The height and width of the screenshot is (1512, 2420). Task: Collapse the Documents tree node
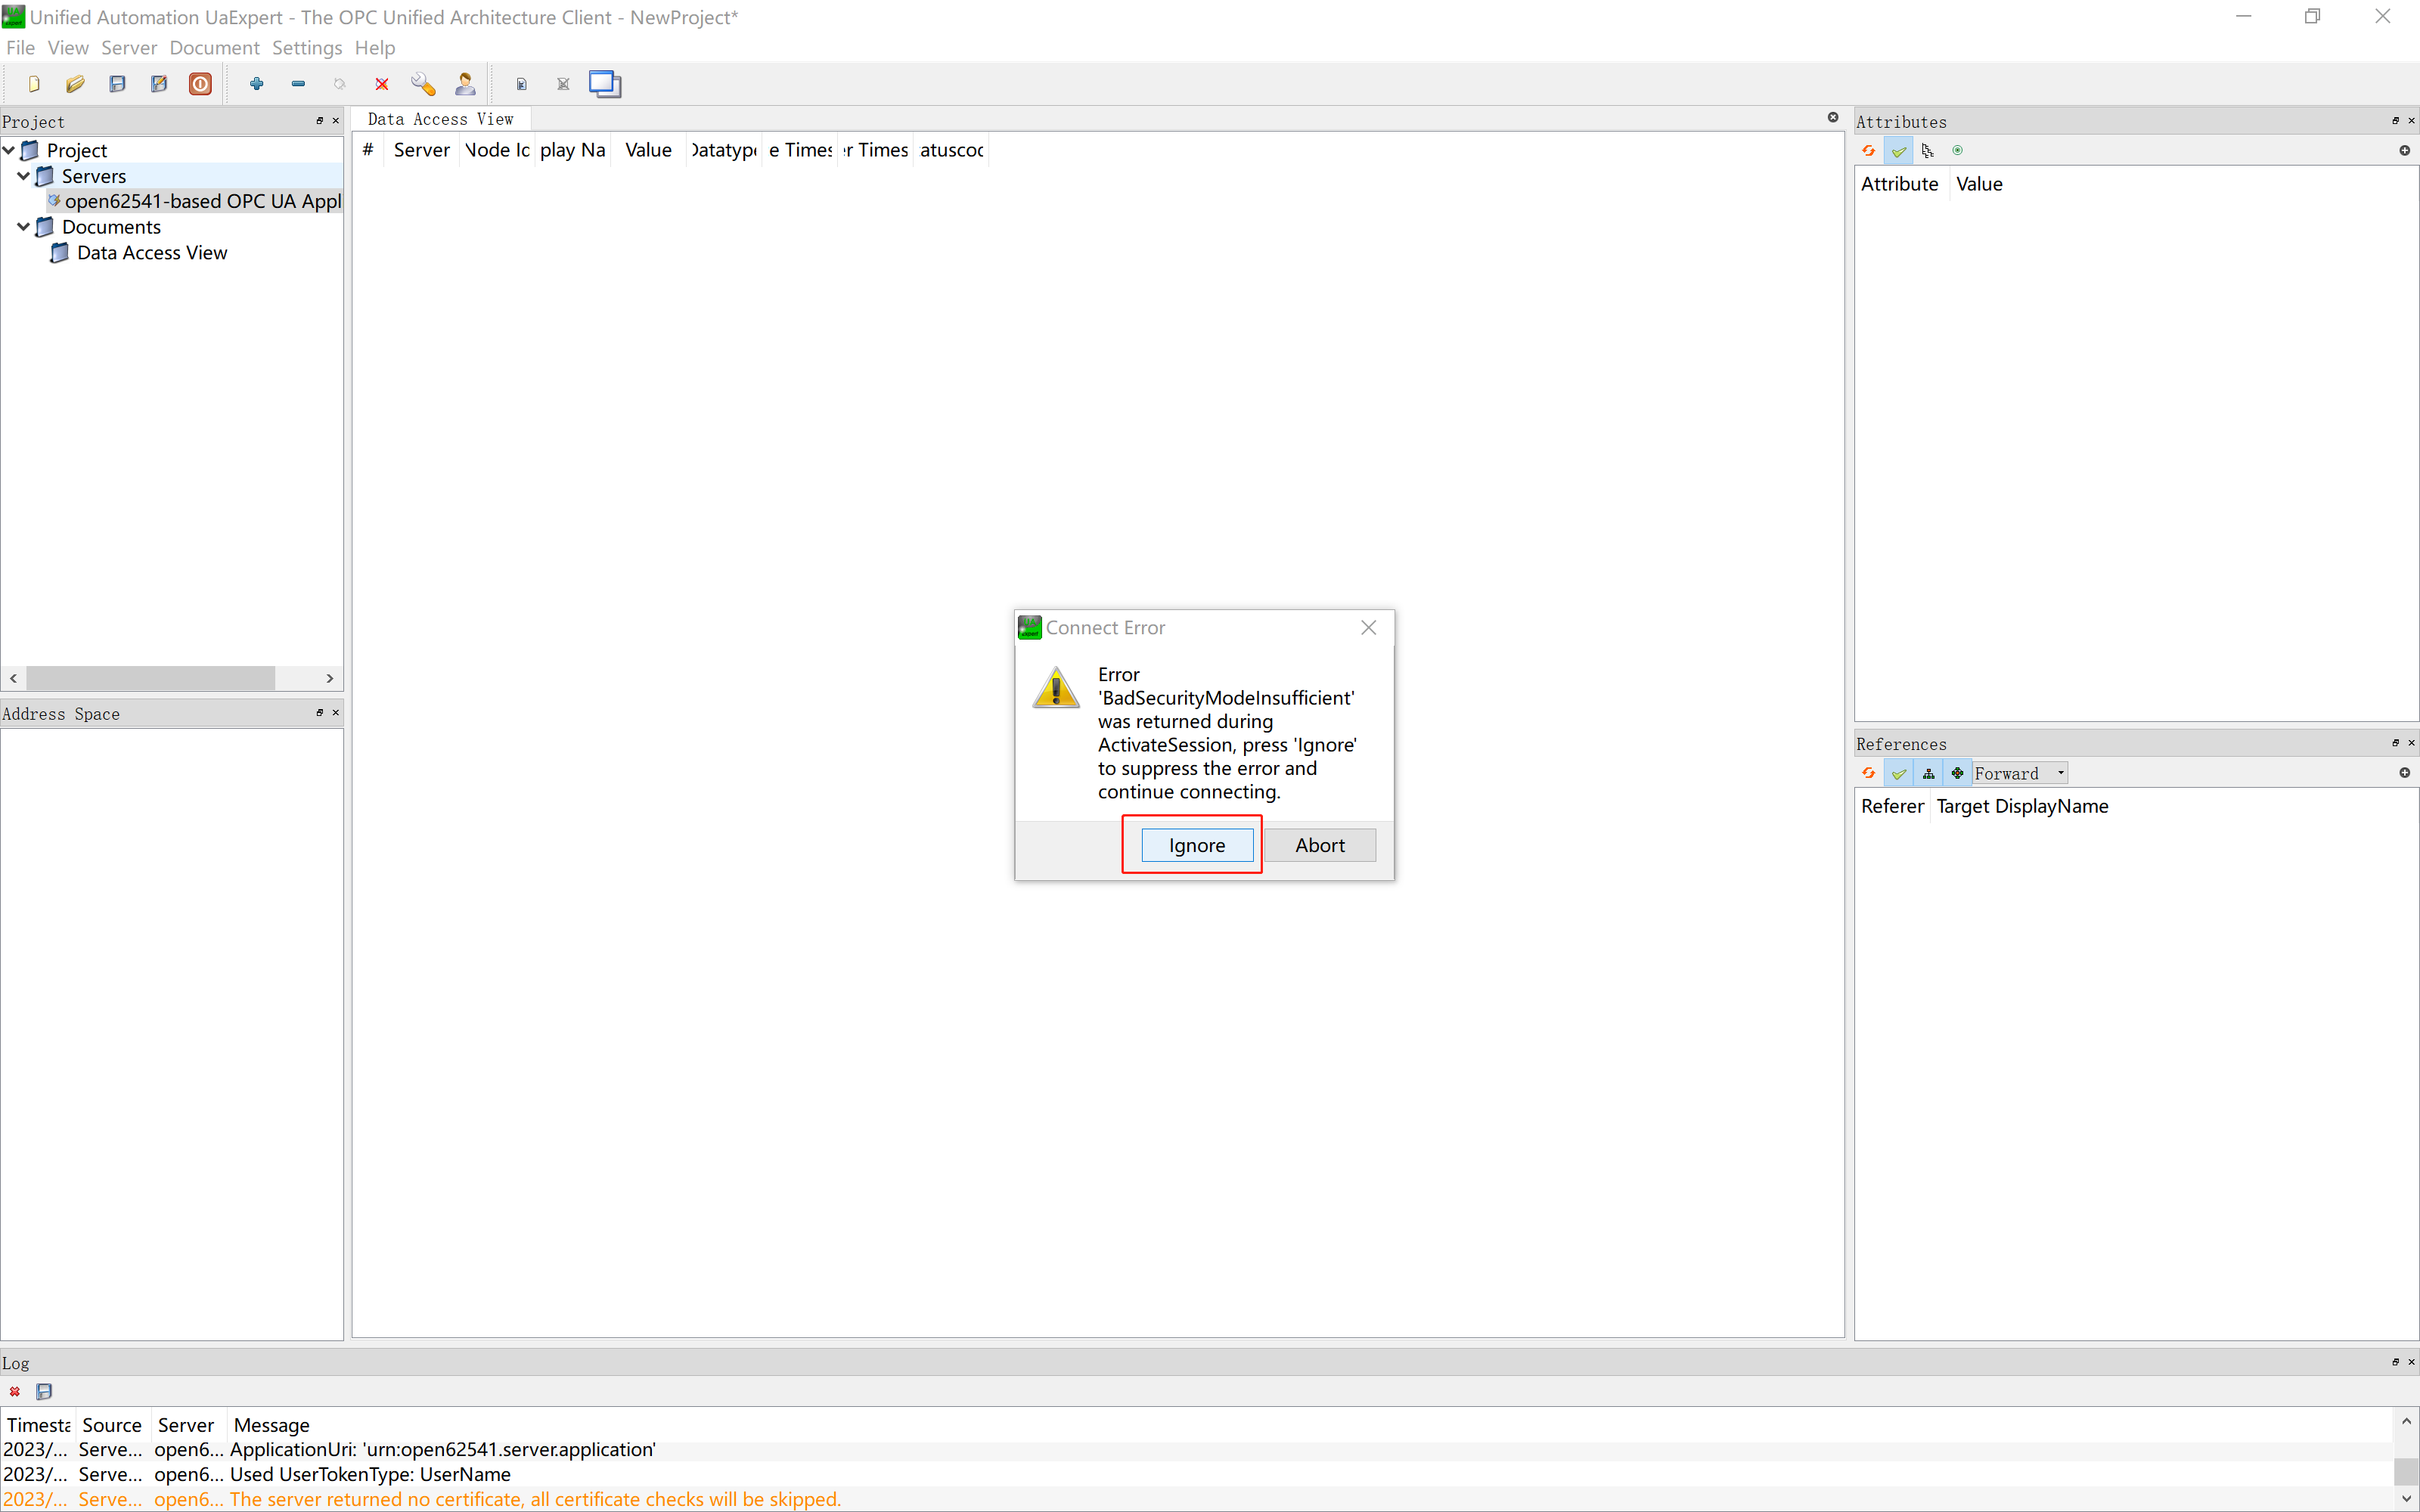coord(24,227)
